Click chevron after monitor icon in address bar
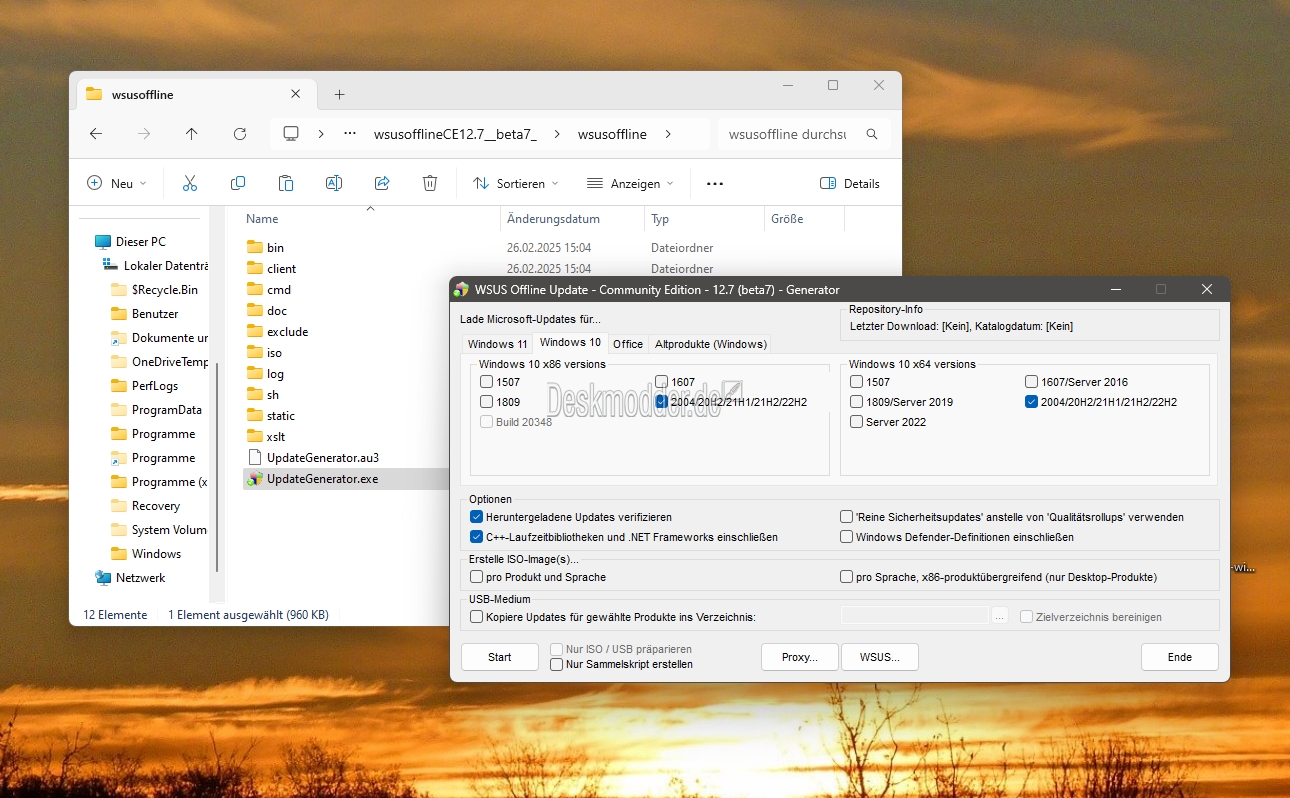Image resolution: width=1290 pixels, height=798 pixels. click(x=320, y=134)
